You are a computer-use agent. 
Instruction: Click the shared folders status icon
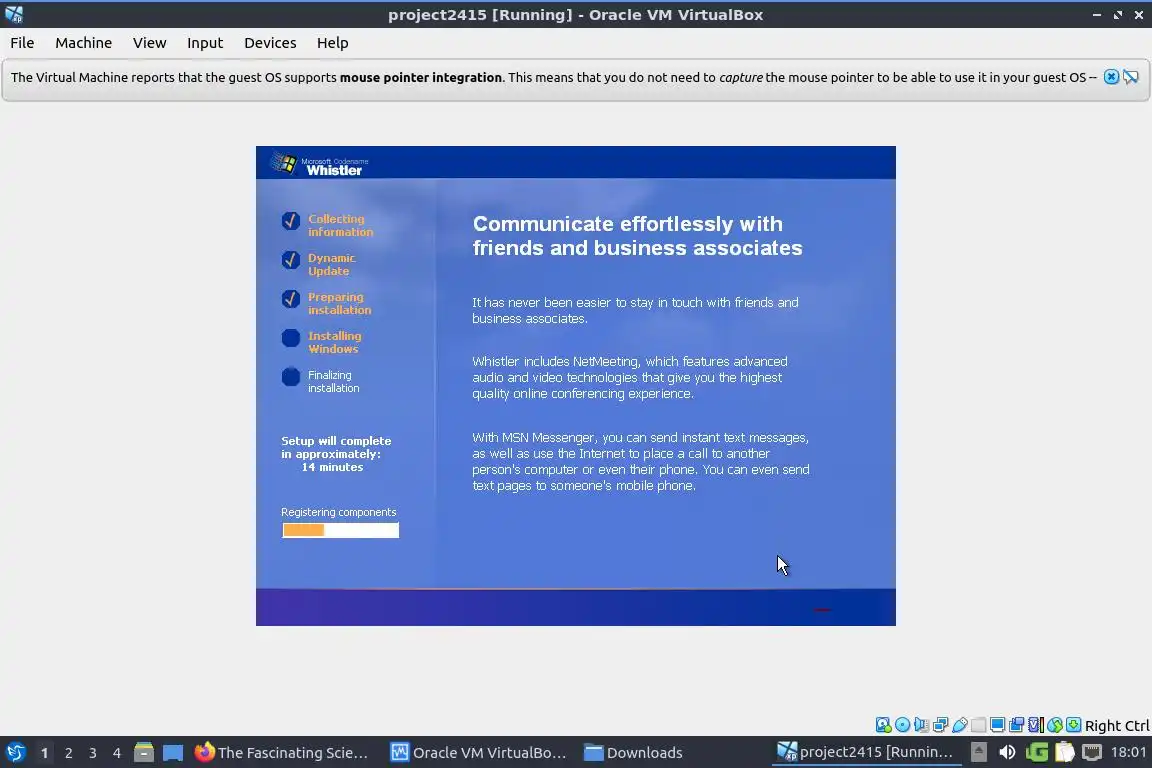[x=979, y=725]
